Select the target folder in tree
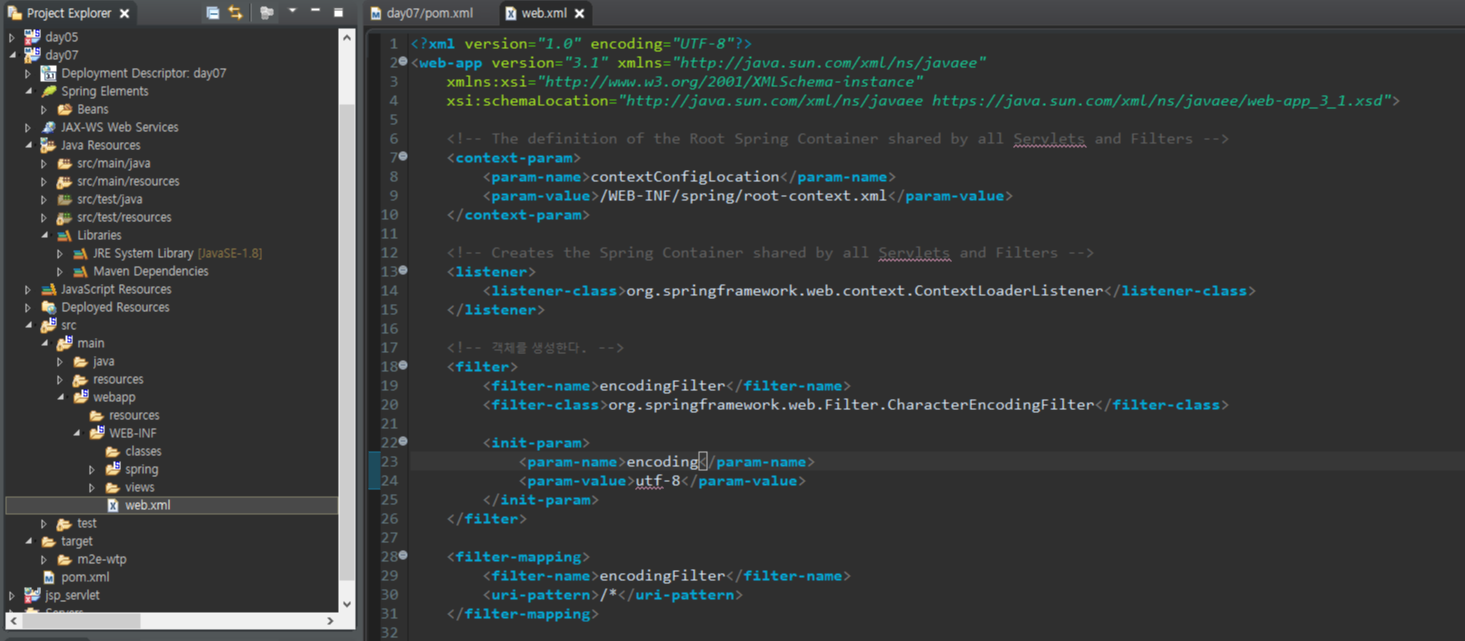This screenshot has width=1465, height=641. click(x=77, y=541)
